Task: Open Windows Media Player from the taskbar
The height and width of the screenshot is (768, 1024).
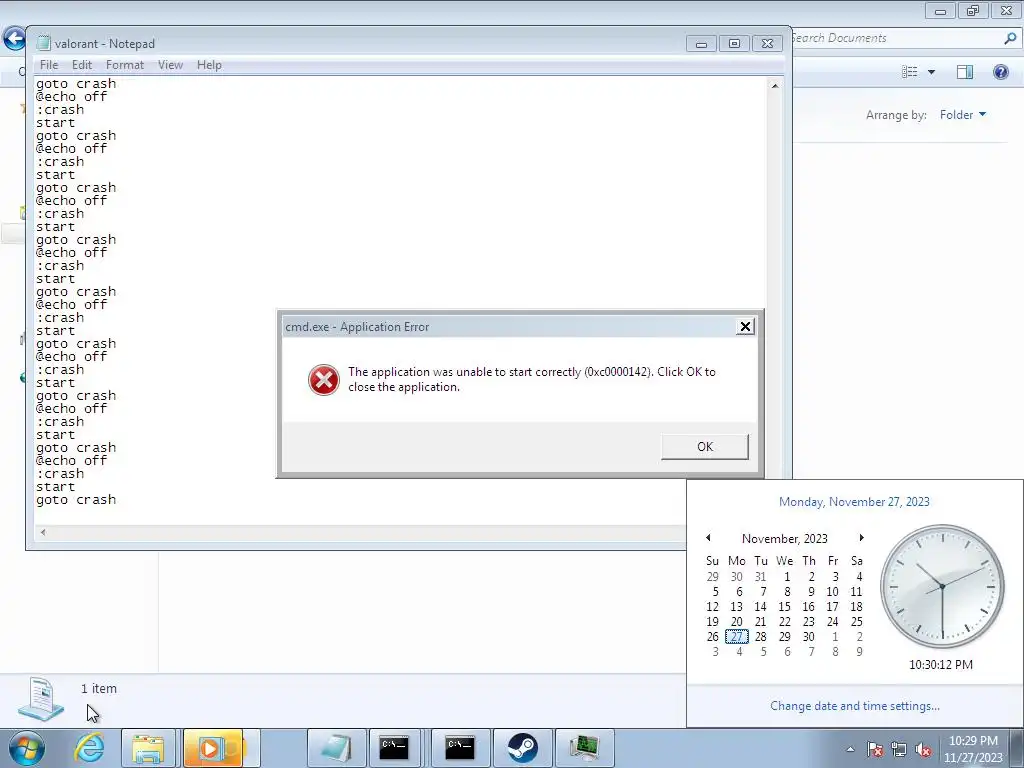Action: tap(213, 748)
